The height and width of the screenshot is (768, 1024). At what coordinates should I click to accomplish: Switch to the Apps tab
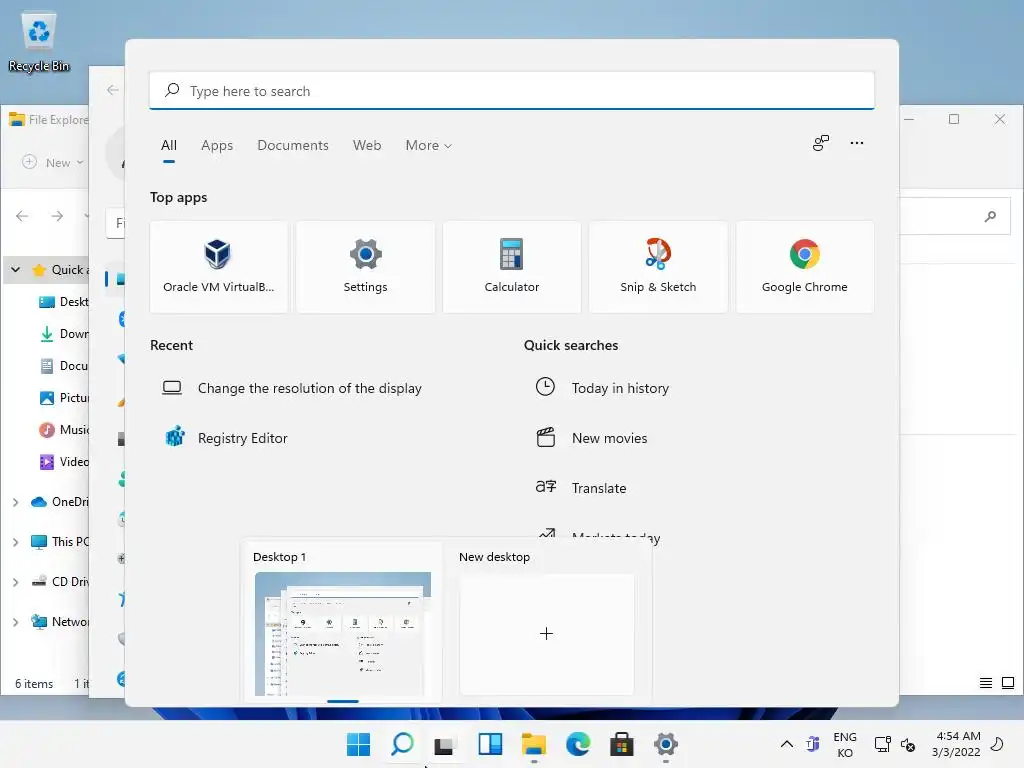(x=217, y=145)
